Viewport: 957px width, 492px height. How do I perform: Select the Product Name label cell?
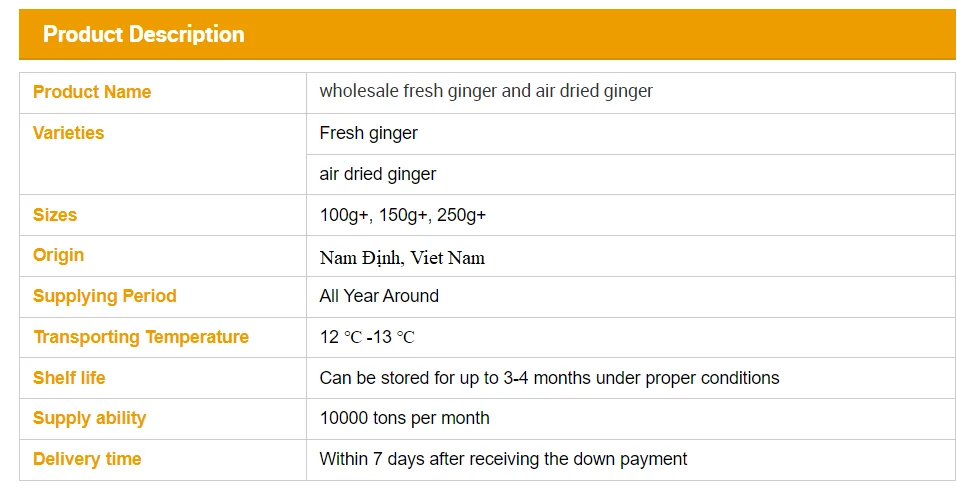[92, 92]
